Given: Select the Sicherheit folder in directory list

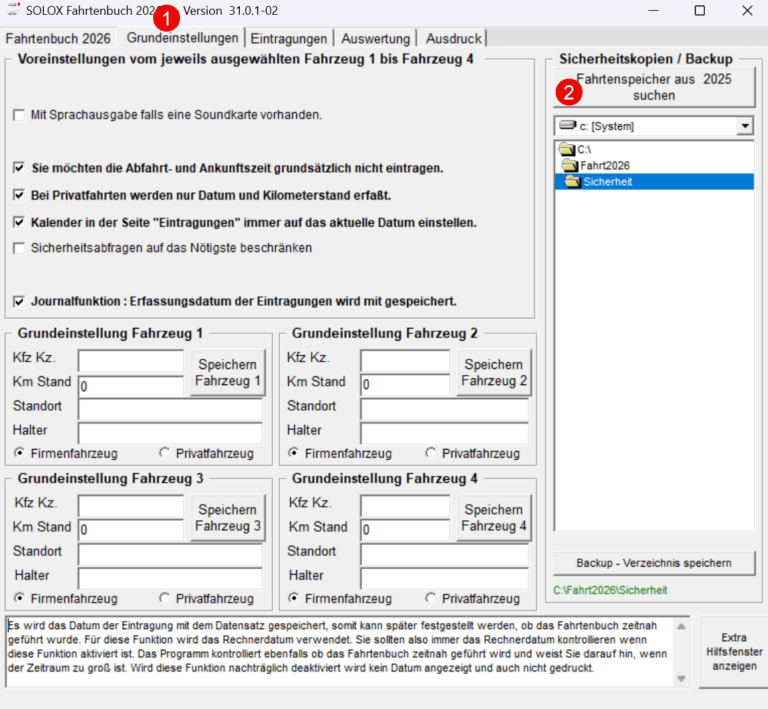Looking at the screenshot, I should (608, 181).
